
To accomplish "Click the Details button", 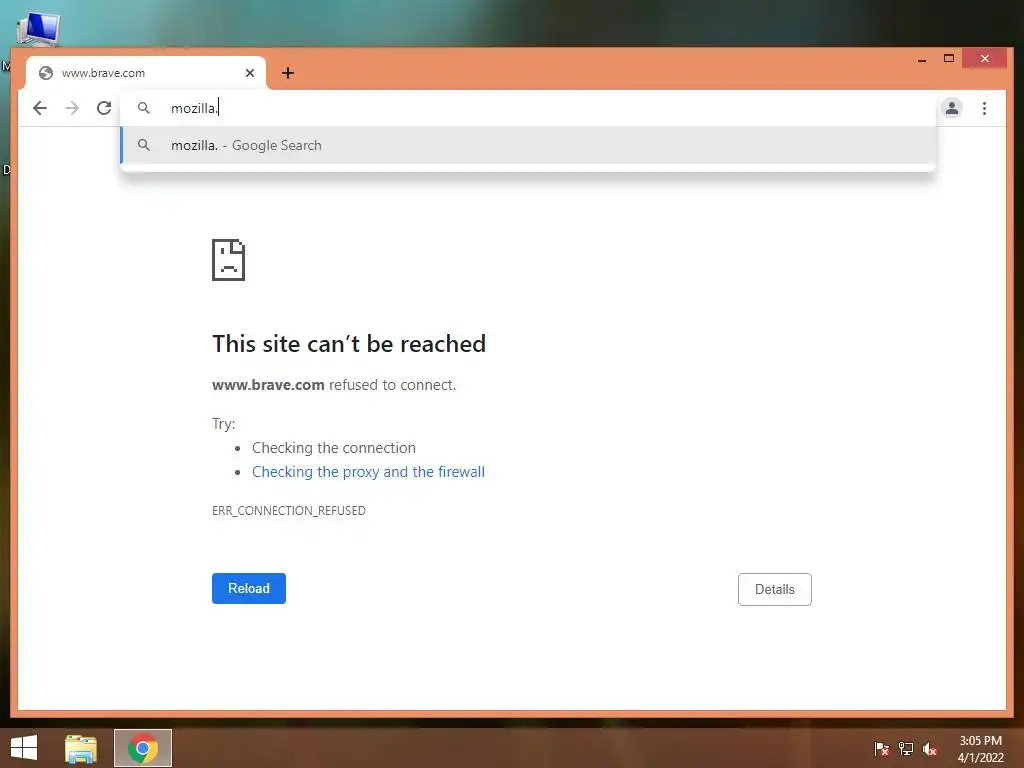I will (775, 589).
